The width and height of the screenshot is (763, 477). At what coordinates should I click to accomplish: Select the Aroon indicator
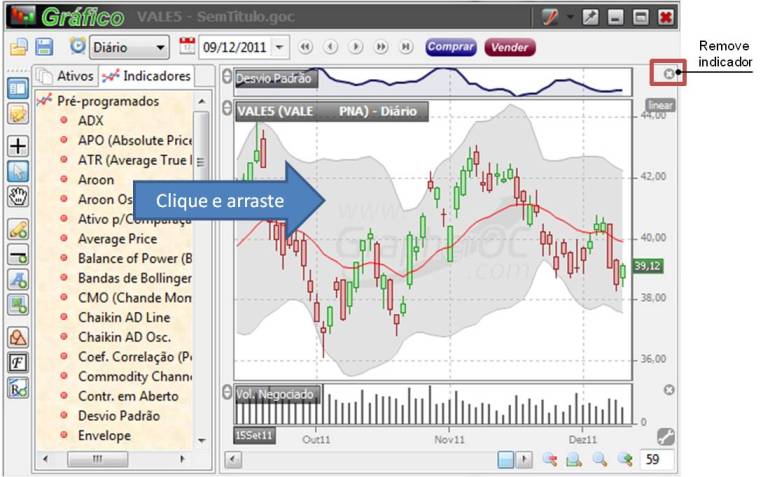96,180
